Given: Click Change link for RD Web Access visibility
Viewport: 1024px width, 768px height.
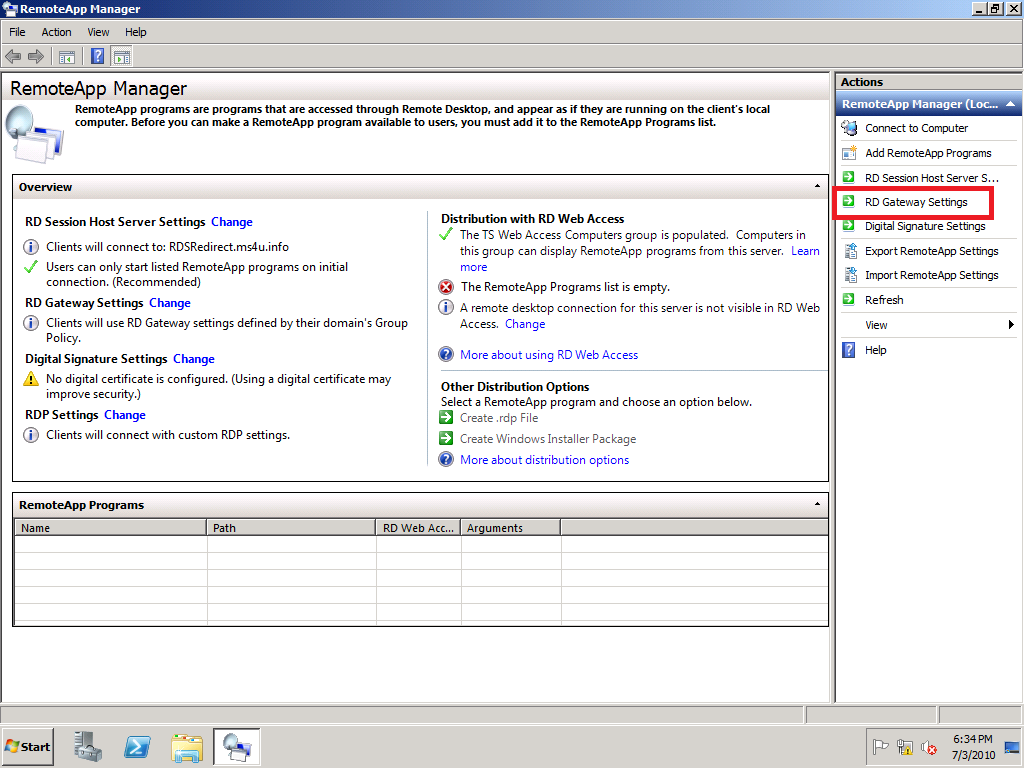Looking at the screenshot, I should coord(525,324).
